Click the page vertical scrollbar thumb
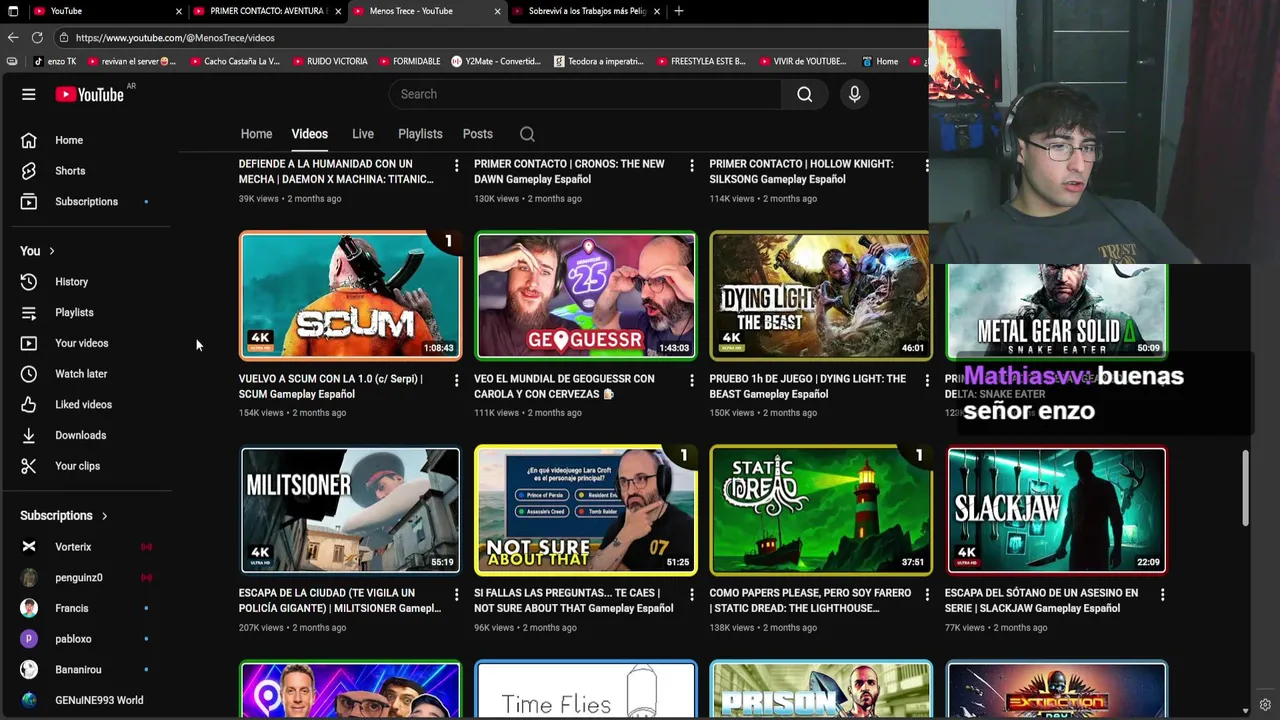 (x=1245, y=487)
